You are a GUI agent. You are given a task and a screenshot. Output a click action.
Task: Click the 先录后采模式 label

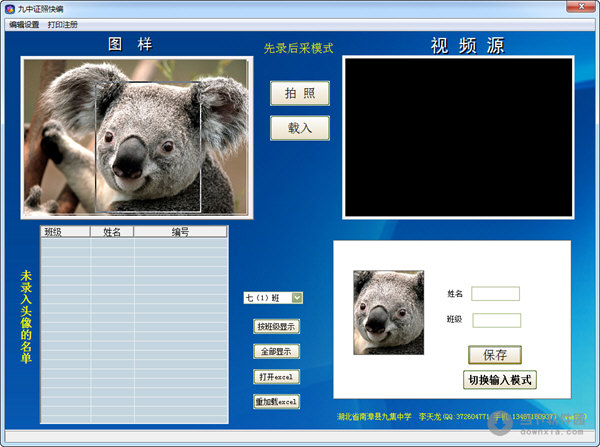tap(298, 48)
